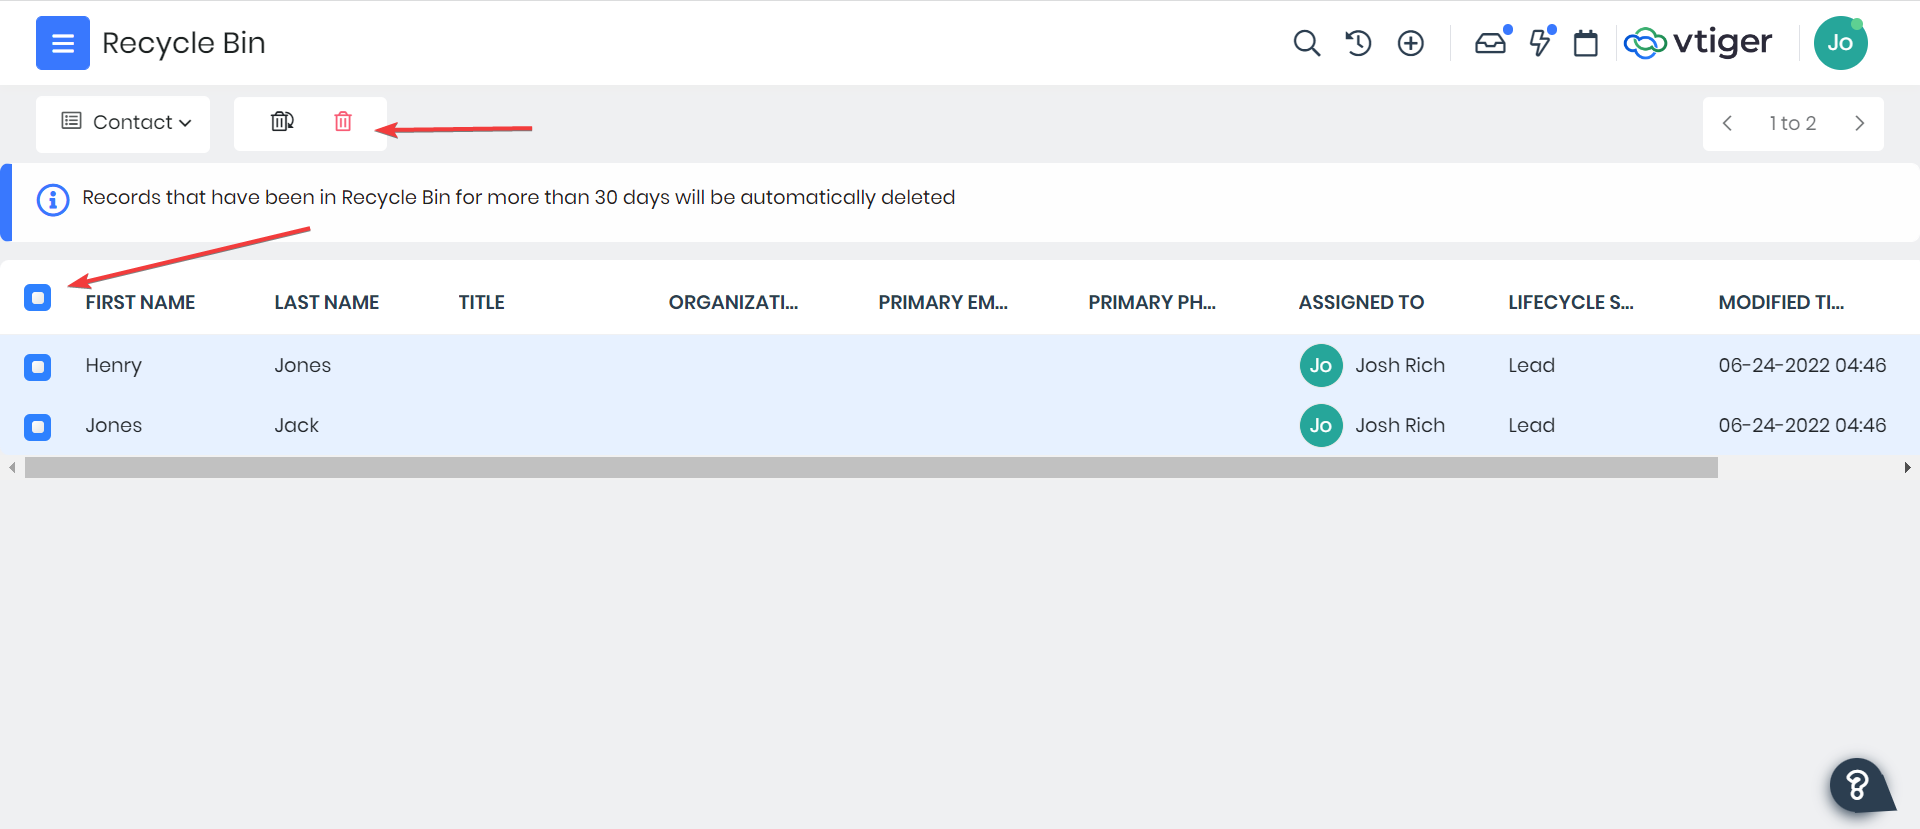The width and height of the screenshot is (1920, 829).
Task: Expand the Contact module dropdown
Action: click(x=125, y=122)
